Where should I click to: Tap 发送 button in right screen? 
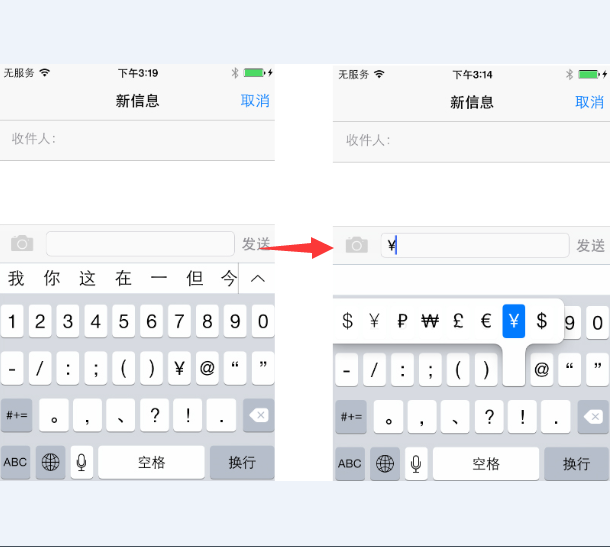[x=590, y=245]
